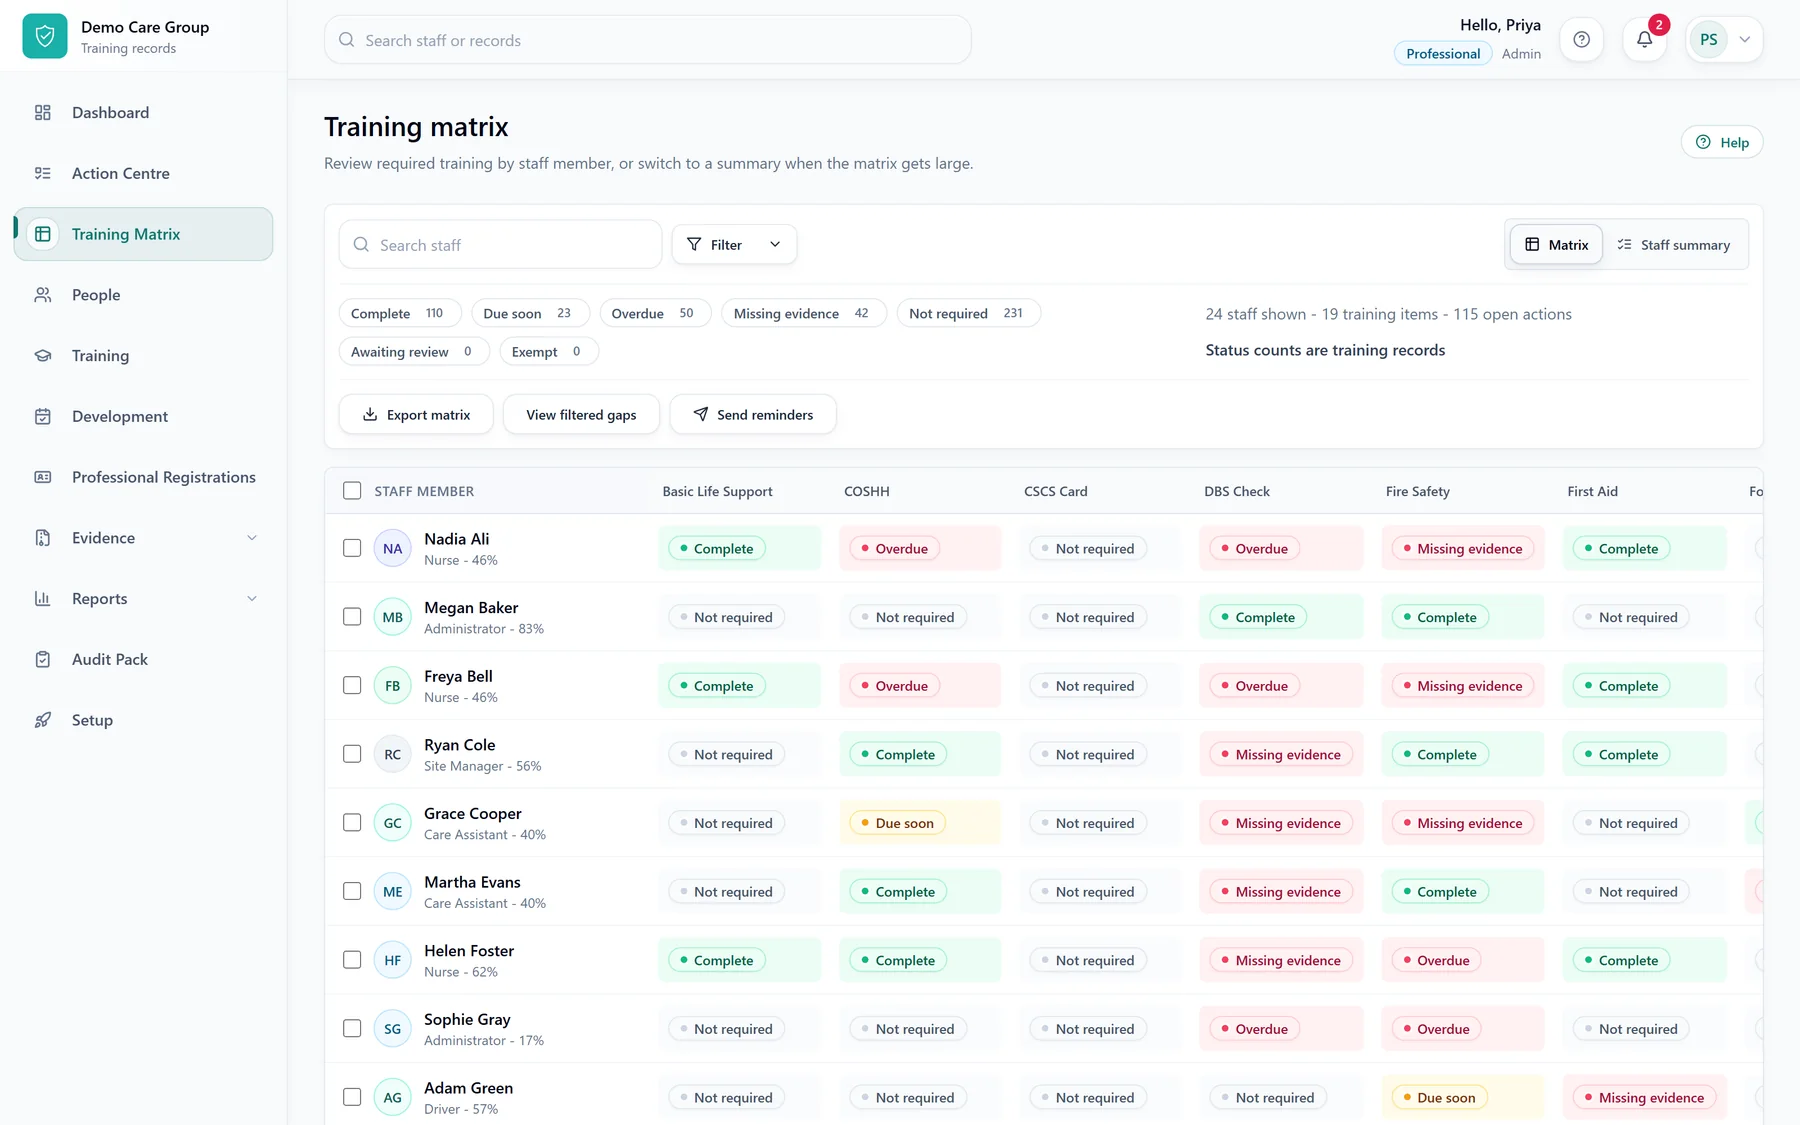The height and width of the screenshot is (1125, 1800).
Task: Click the RC avatar for Ryan Cole
Action: [x=392, y=754]
